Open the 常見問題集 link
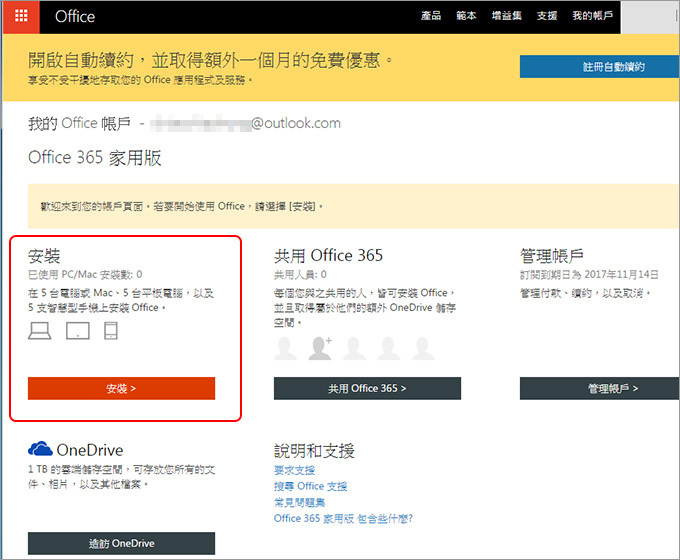Screen dimensions: 680x560 300,502
